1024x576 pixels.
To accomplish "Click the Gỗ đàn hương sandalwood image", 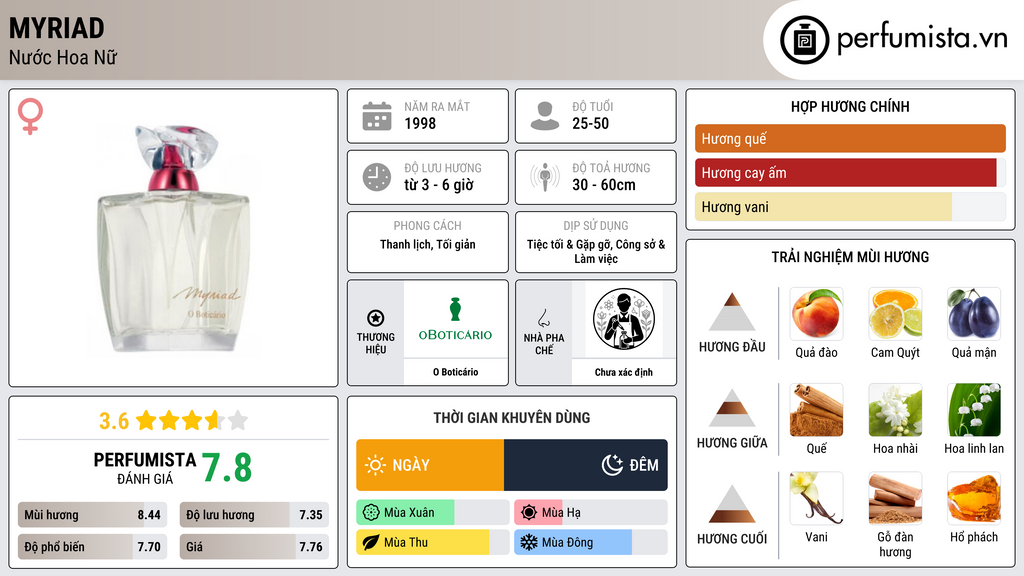I will [x=895, y=499].
